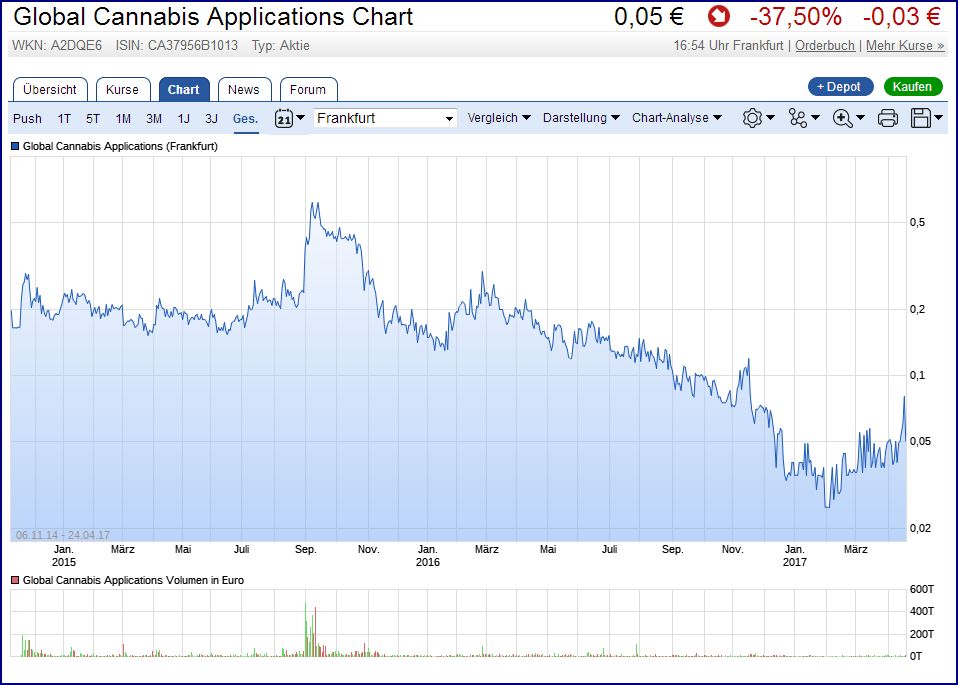Image resolution: width=958 pixels, height=685 pixels.
Task: Expand the Vergleich dropdown menu
Action: (499, 118)
